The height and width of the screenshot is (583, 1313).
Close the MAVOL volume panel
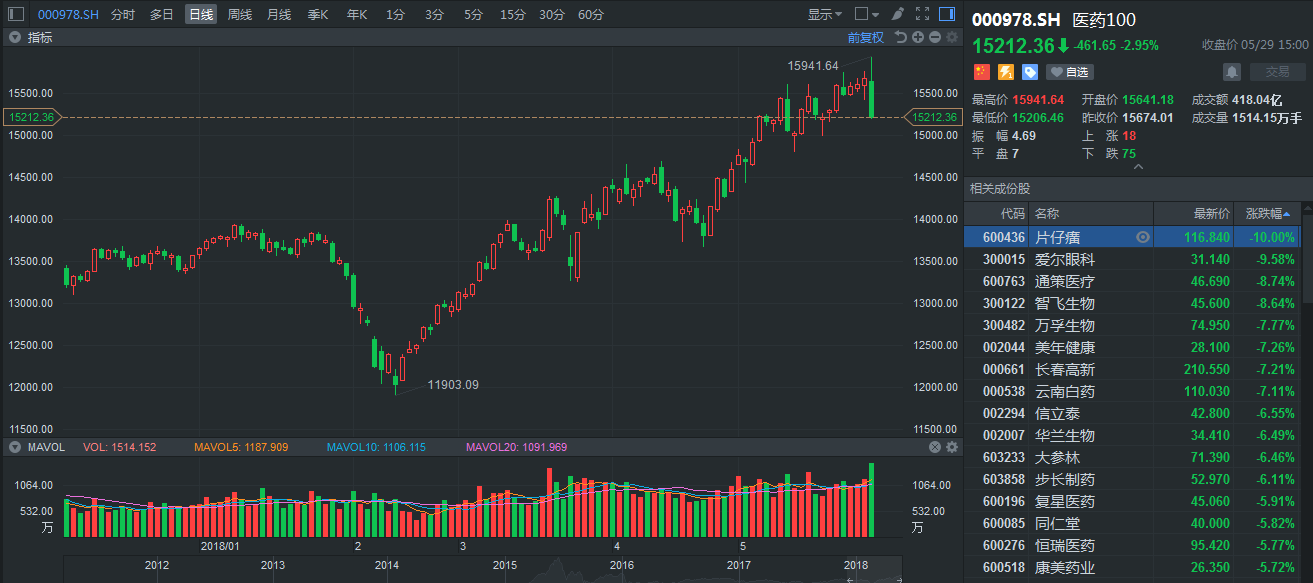pos(935,447)
